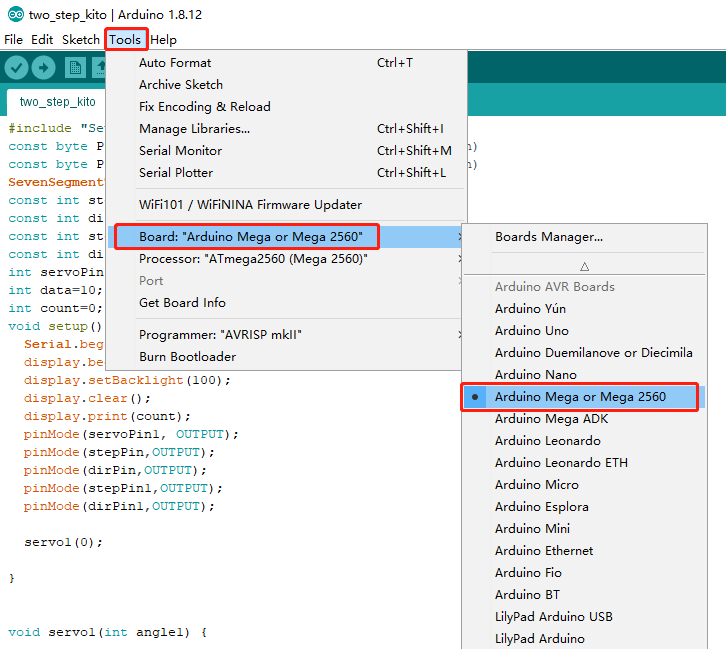
Task: Select Arduino Mega ADK board
Action: pos(584,419)
